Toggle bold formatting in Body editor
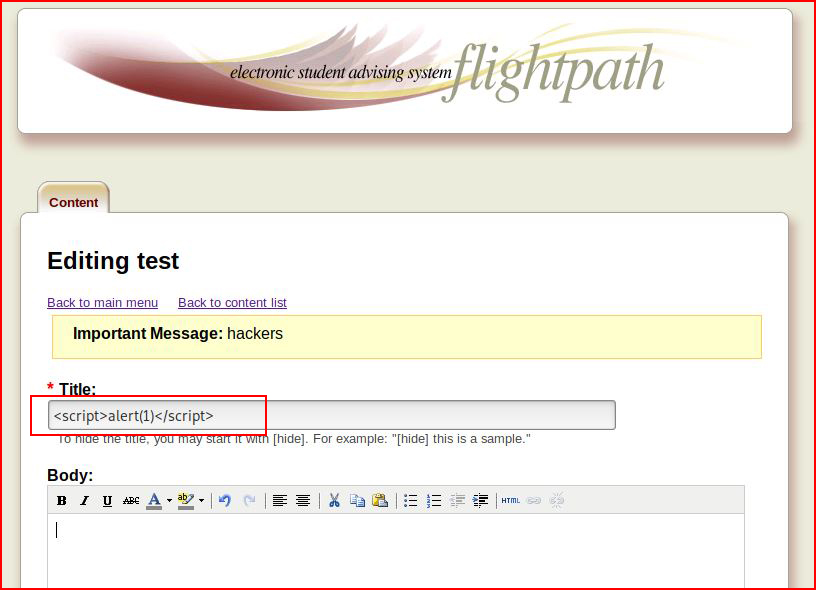The height and width of the screenshot is (590, 816). tap(61, 501)
